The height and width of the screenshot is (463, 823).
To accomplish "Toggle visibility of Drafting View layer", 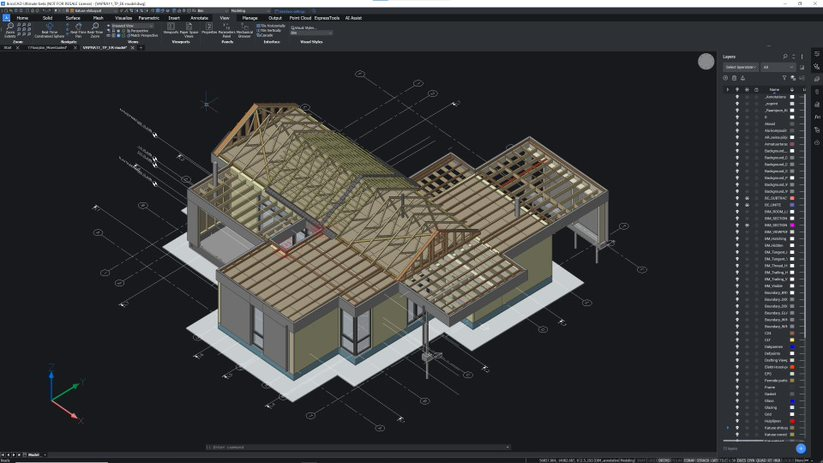I will (737, 360).
